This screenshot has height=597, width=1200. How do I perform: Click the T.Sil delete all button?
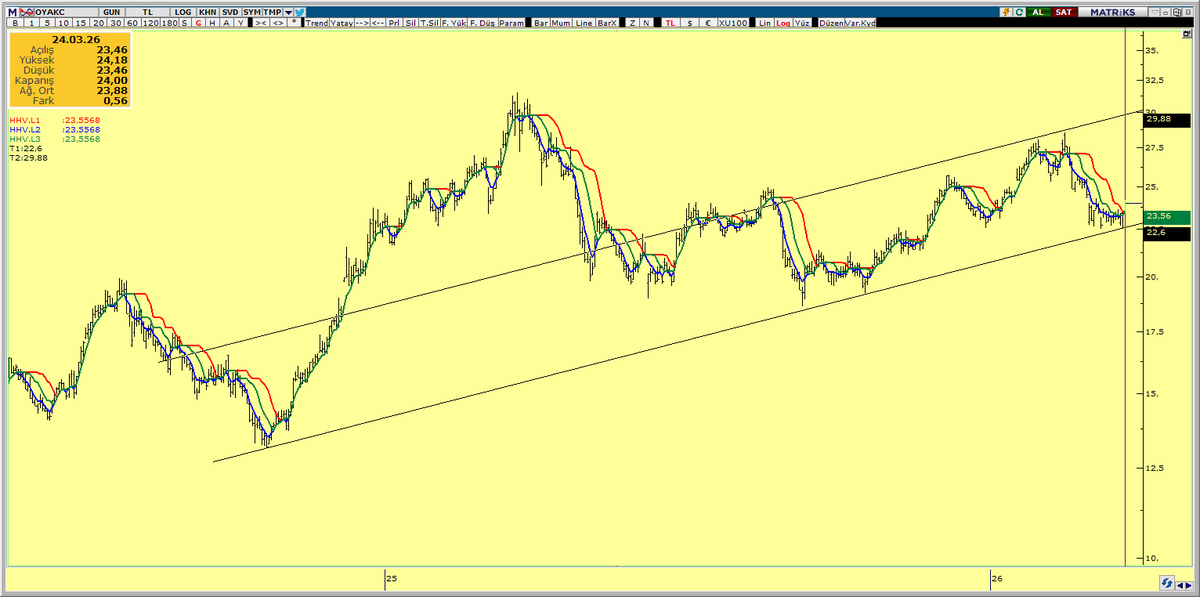point(429,23)
